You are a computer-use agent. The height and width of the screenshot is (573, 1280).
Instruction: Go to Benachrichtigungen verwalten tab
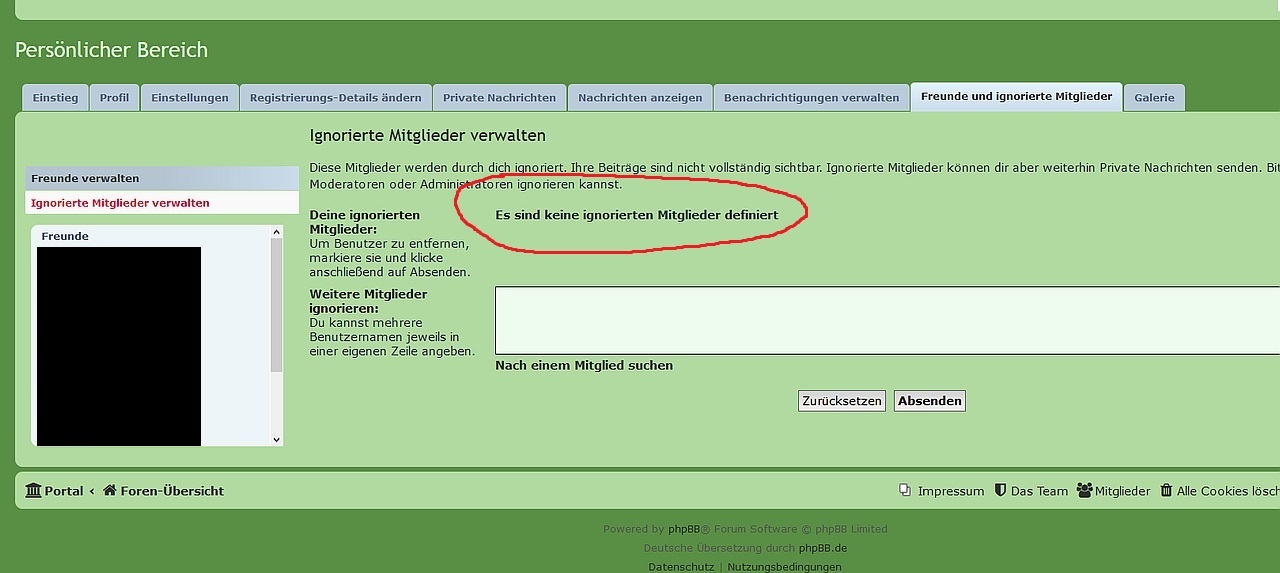point(811,98)
